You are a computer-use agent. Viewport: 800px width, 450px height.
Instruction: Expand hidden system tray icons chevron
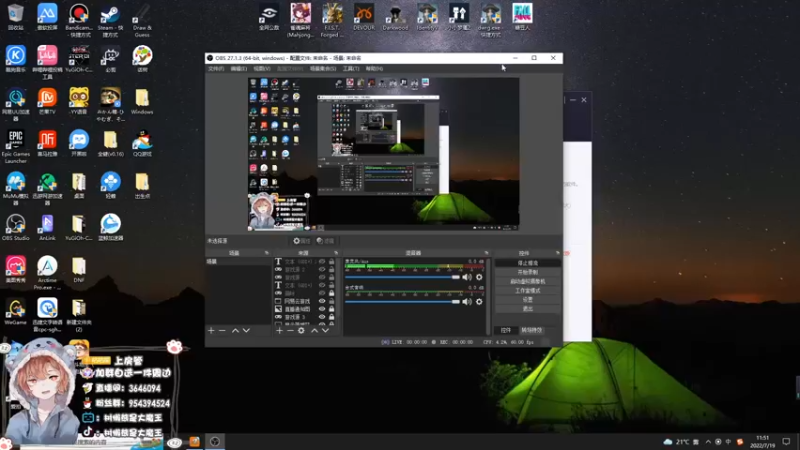(708, 442)
